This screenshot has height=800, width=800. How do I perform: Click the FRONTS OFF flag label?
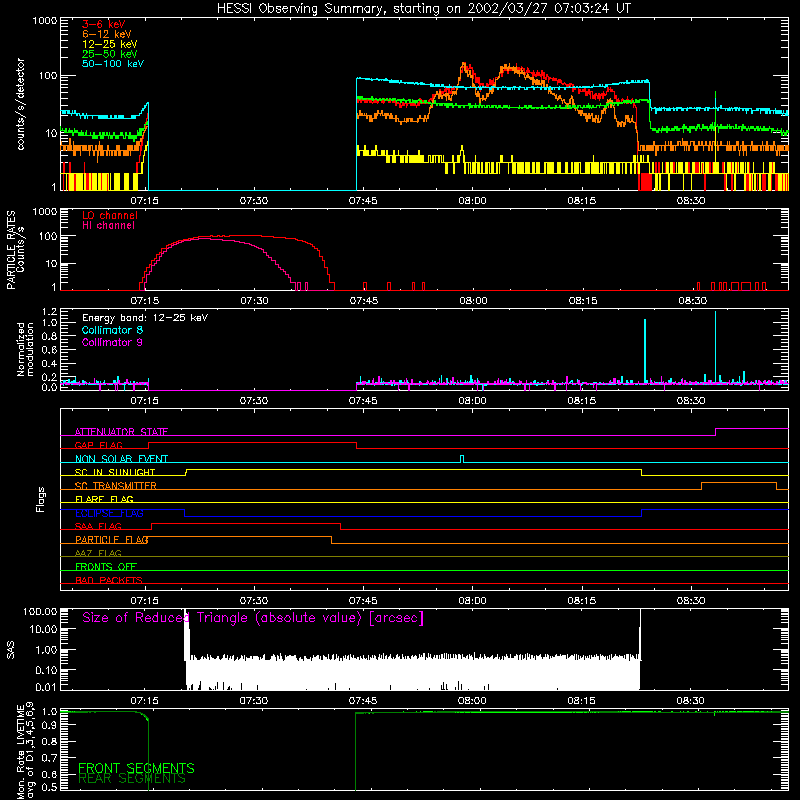click(x=106, y=567)
